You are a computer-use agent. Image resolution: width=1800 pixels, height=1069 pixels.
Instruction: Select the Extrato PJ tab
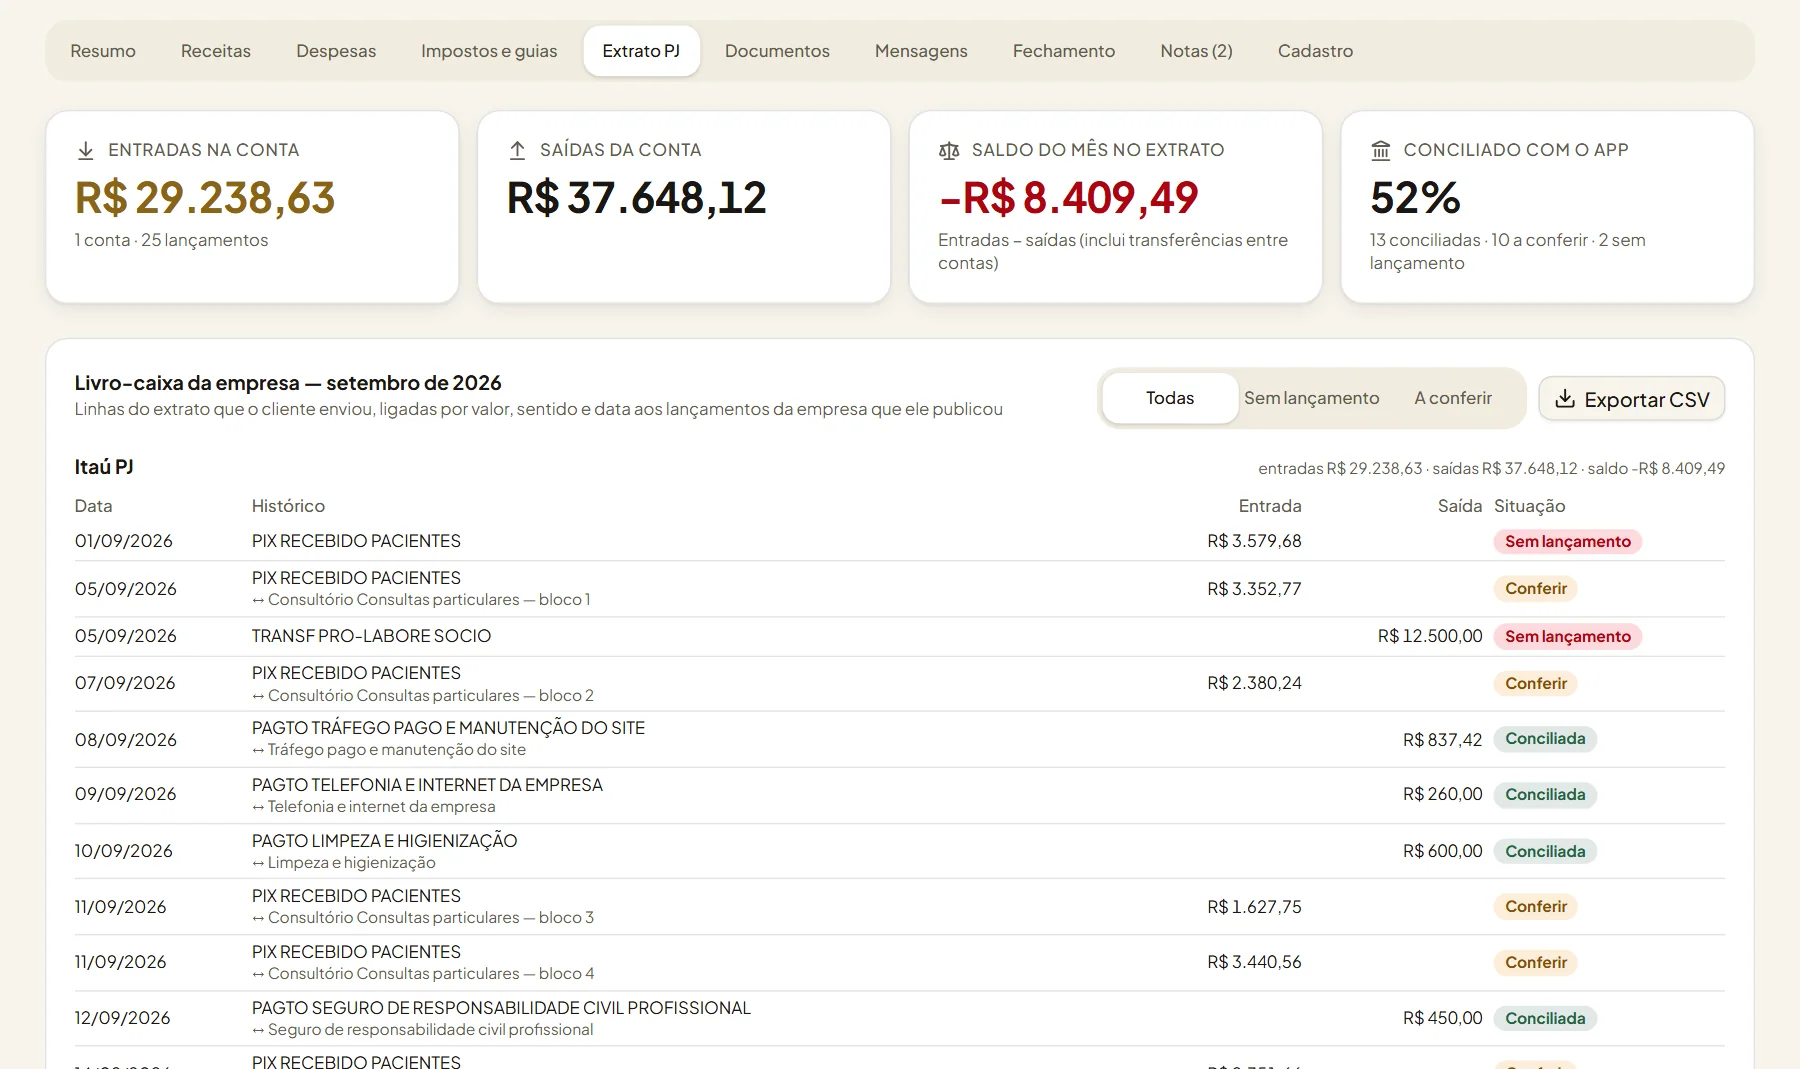coord(641,51)
